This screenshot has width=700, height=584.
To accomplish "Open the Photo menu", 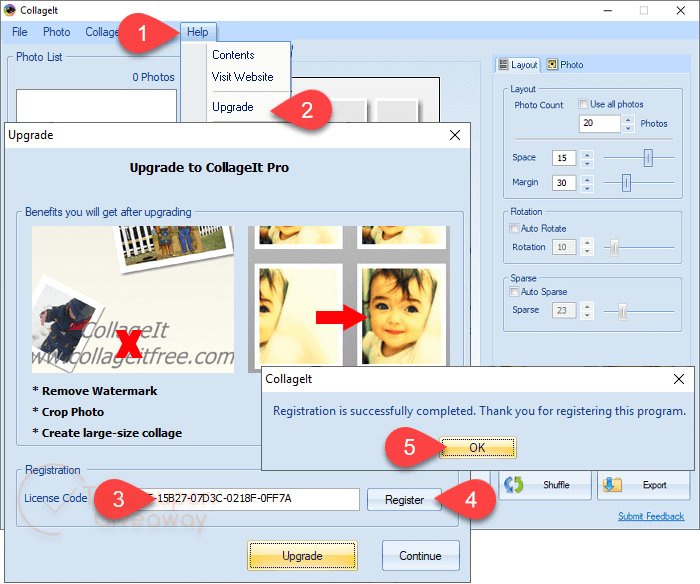I will click(57, 32).
